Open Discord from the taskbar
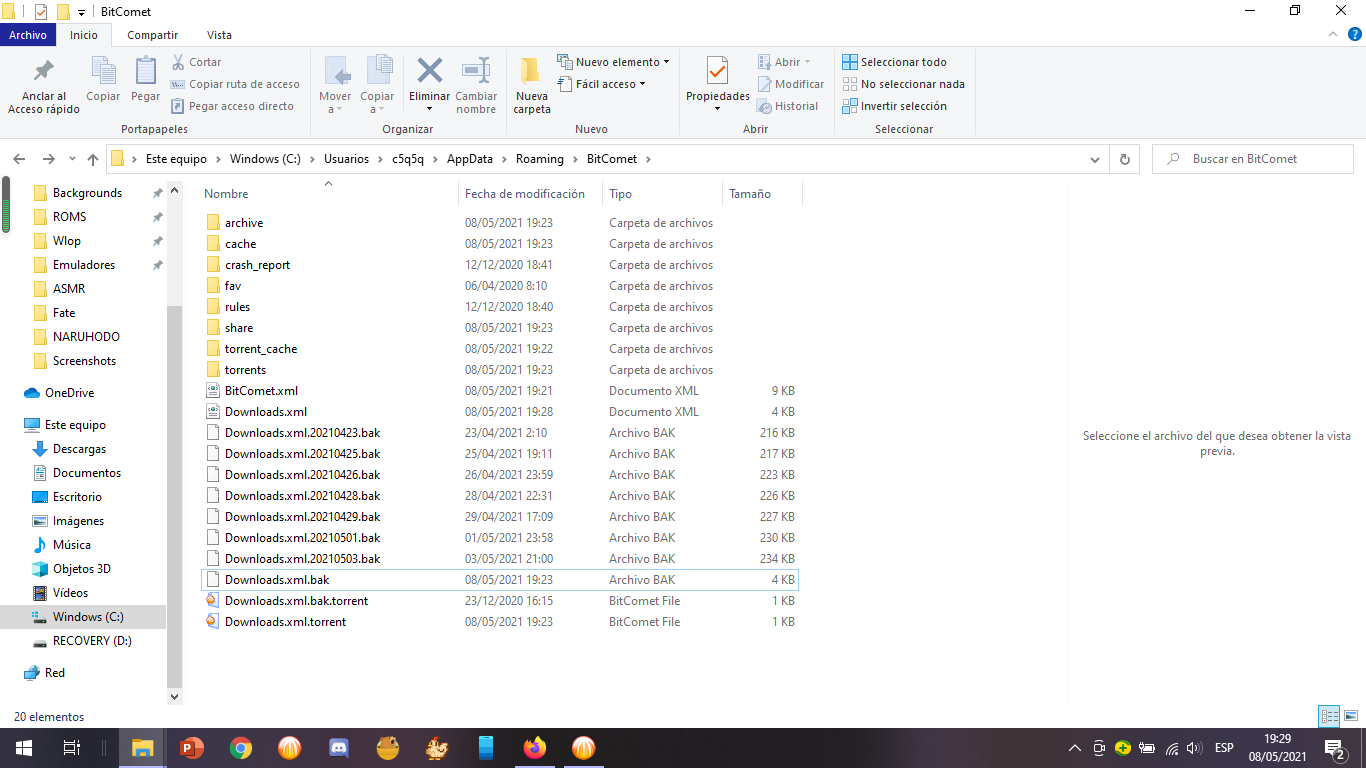This screenshot has width=1366, height=768. pos(338,748)
